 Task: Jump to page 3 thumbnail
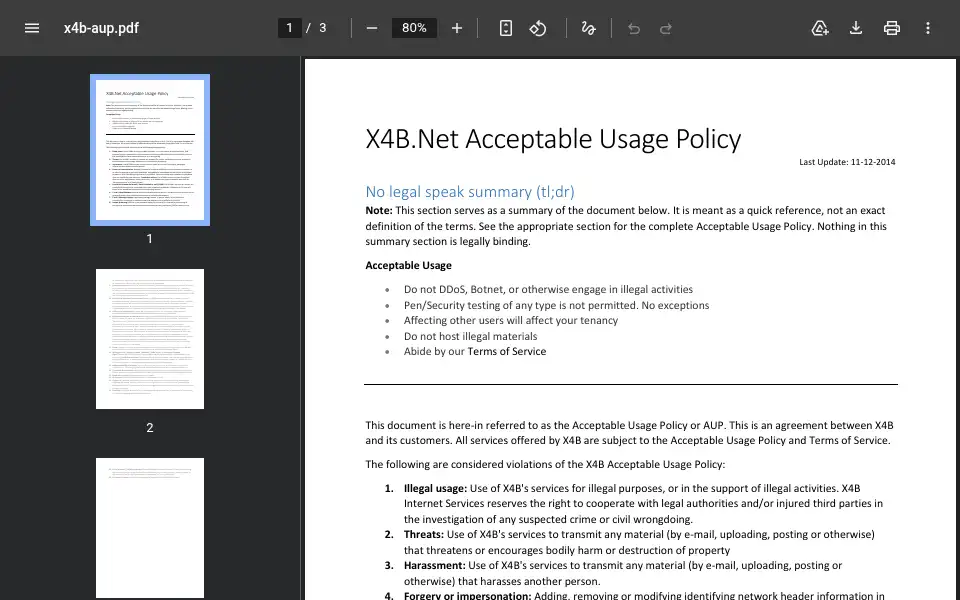click(x=150, y=528)
